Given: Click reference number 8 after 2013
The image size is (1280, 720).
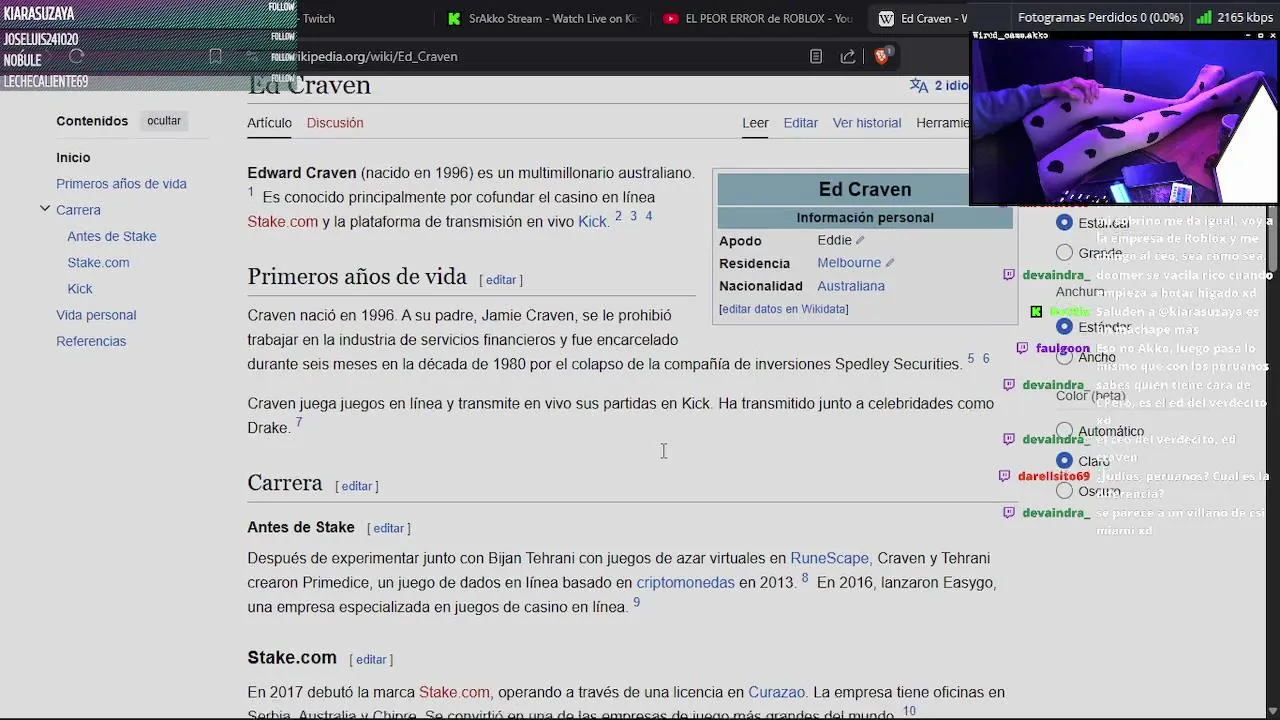Looking at the screenshot, I should point(805,578).
